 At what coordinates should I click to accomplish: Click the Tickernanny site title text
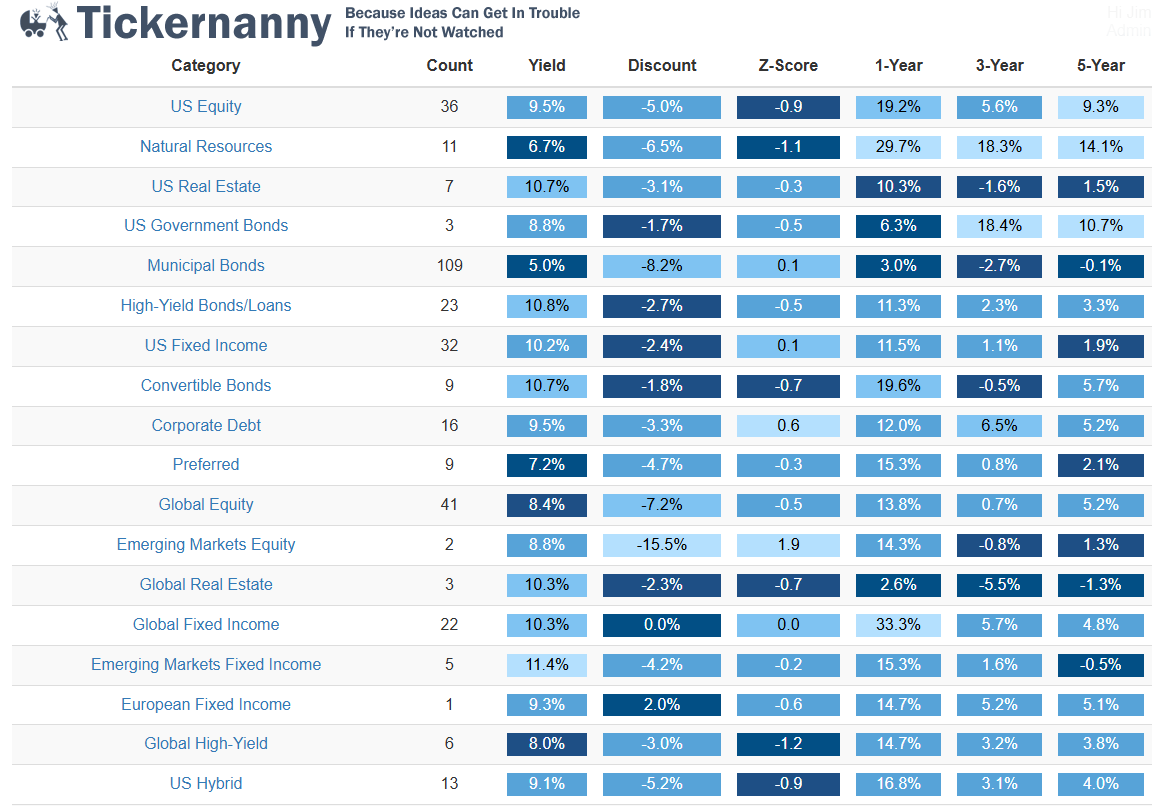click(x=203, y=24)
